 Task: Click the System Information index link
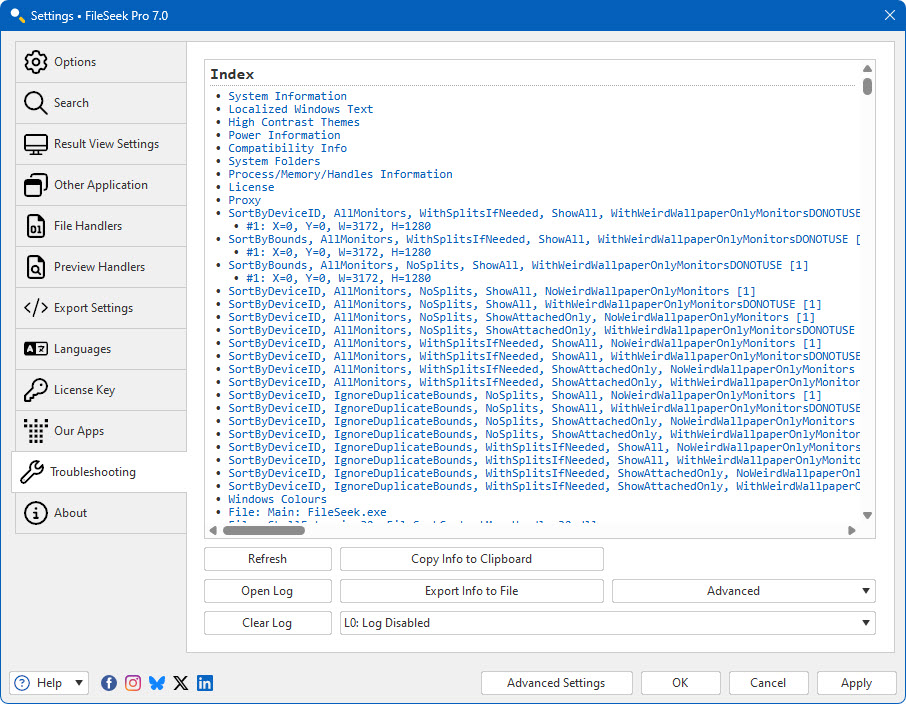(287, 97)
